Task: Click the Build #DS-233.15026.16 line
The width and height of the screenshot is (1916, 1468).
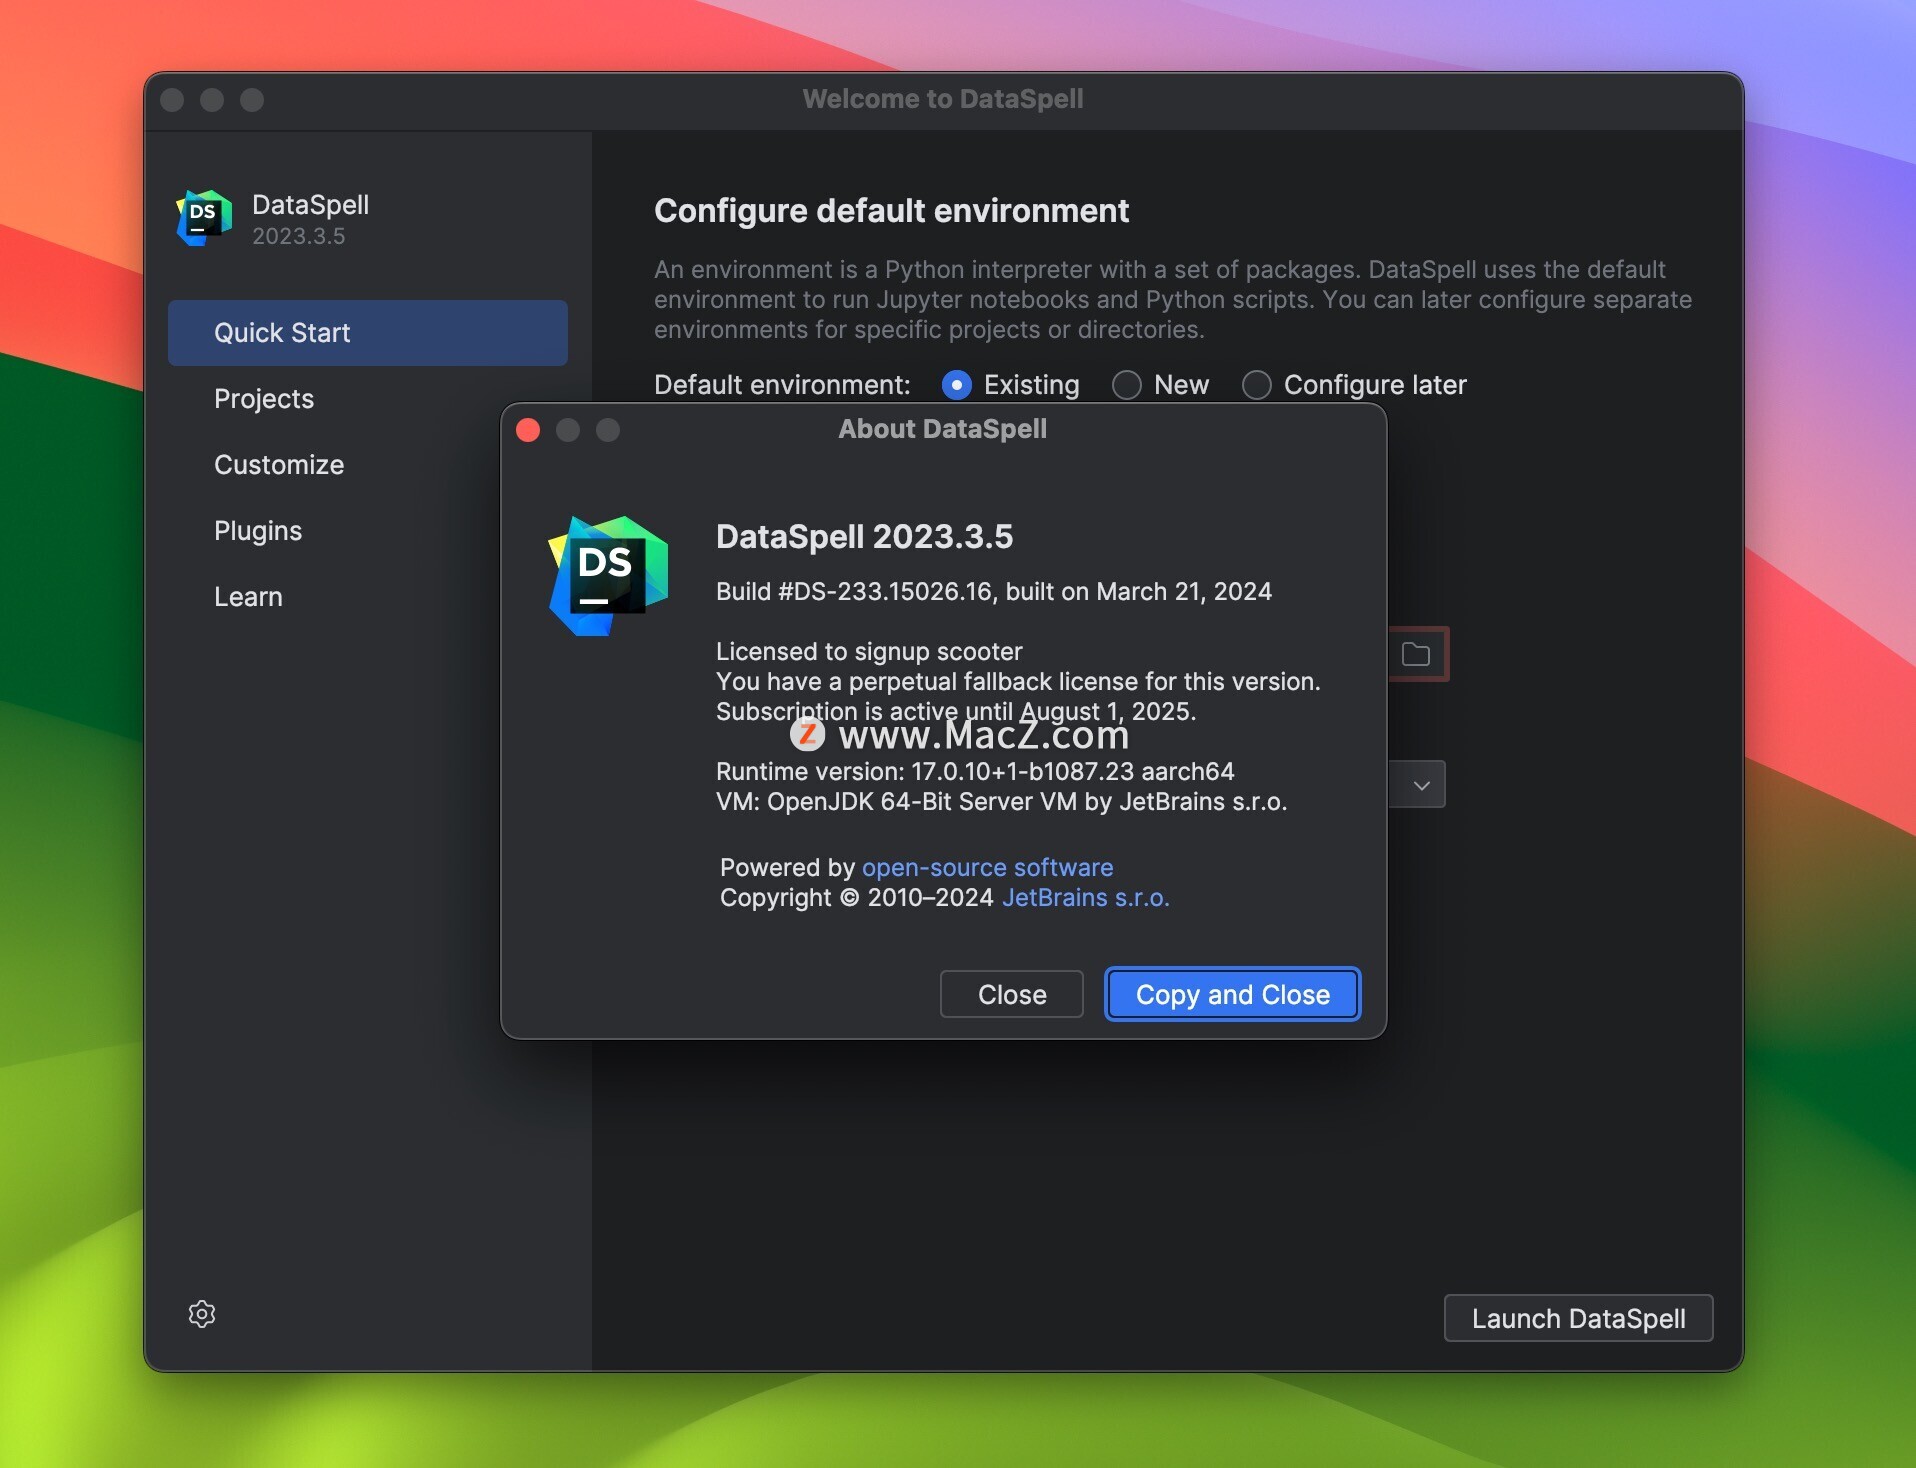Action: [994, 591]
